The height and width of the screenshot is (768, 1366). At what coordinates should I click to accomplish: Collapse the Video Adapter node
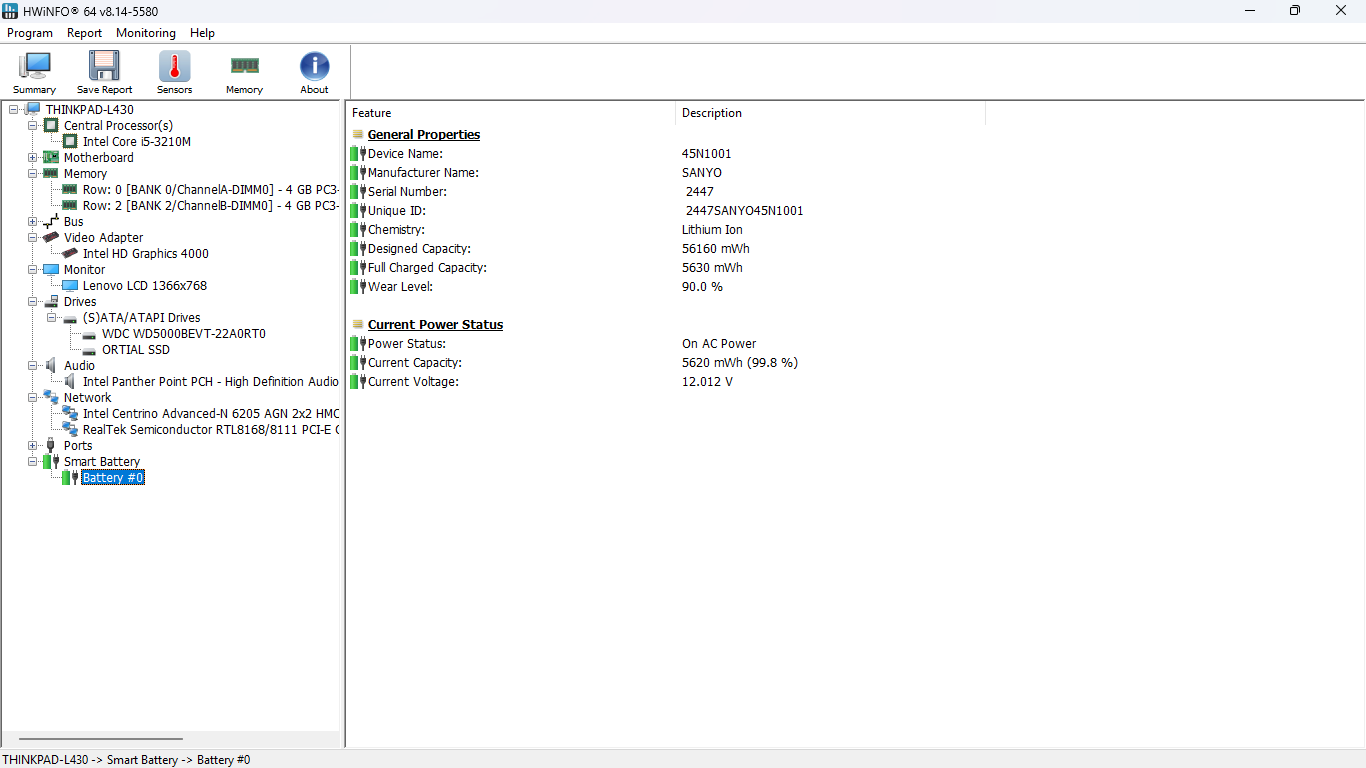33,237
